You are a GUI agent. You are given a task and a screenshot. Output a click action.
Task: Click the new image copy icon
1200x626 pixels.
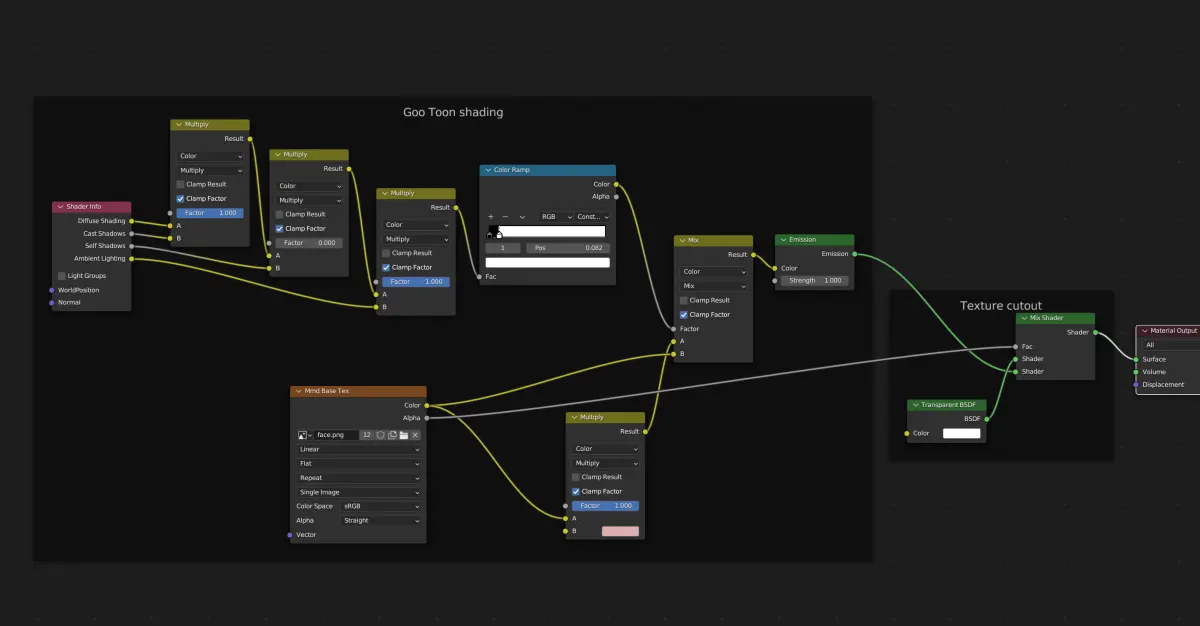(x=392, y=435)
